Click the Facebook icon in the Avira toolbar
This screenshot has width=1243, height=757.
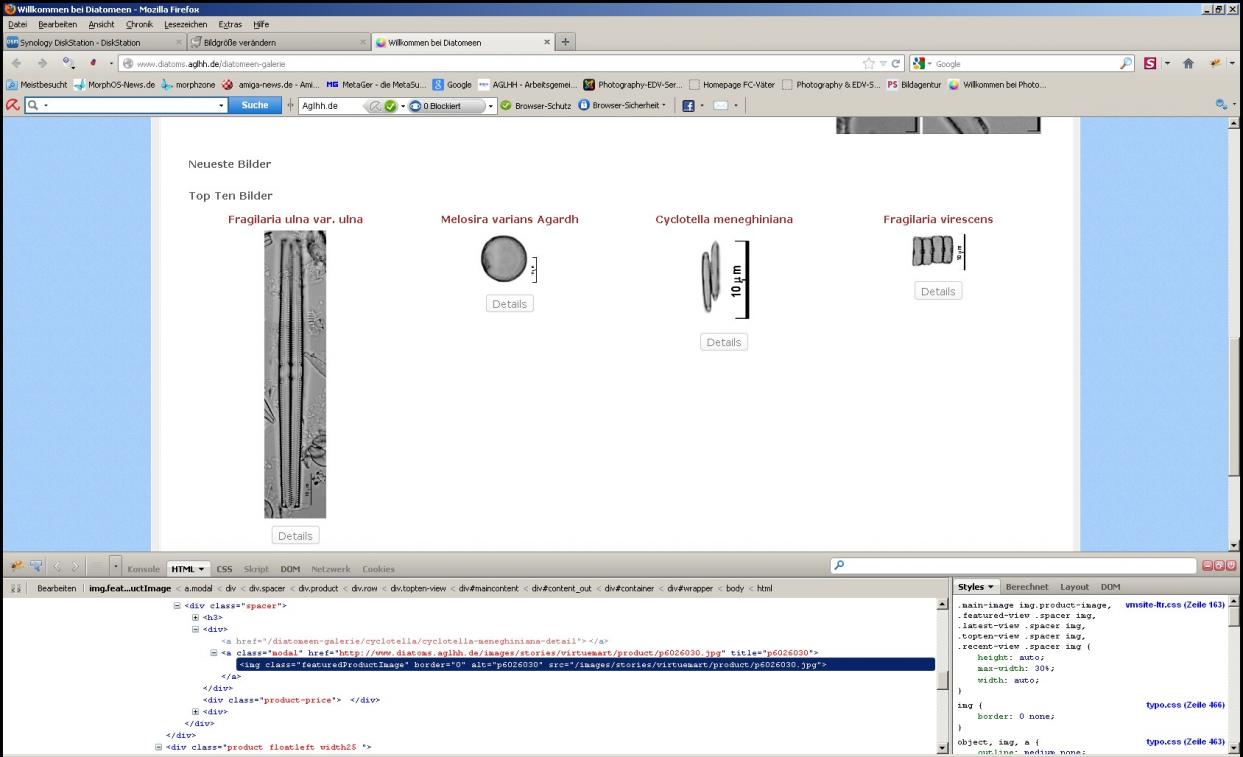coord(688,105)
